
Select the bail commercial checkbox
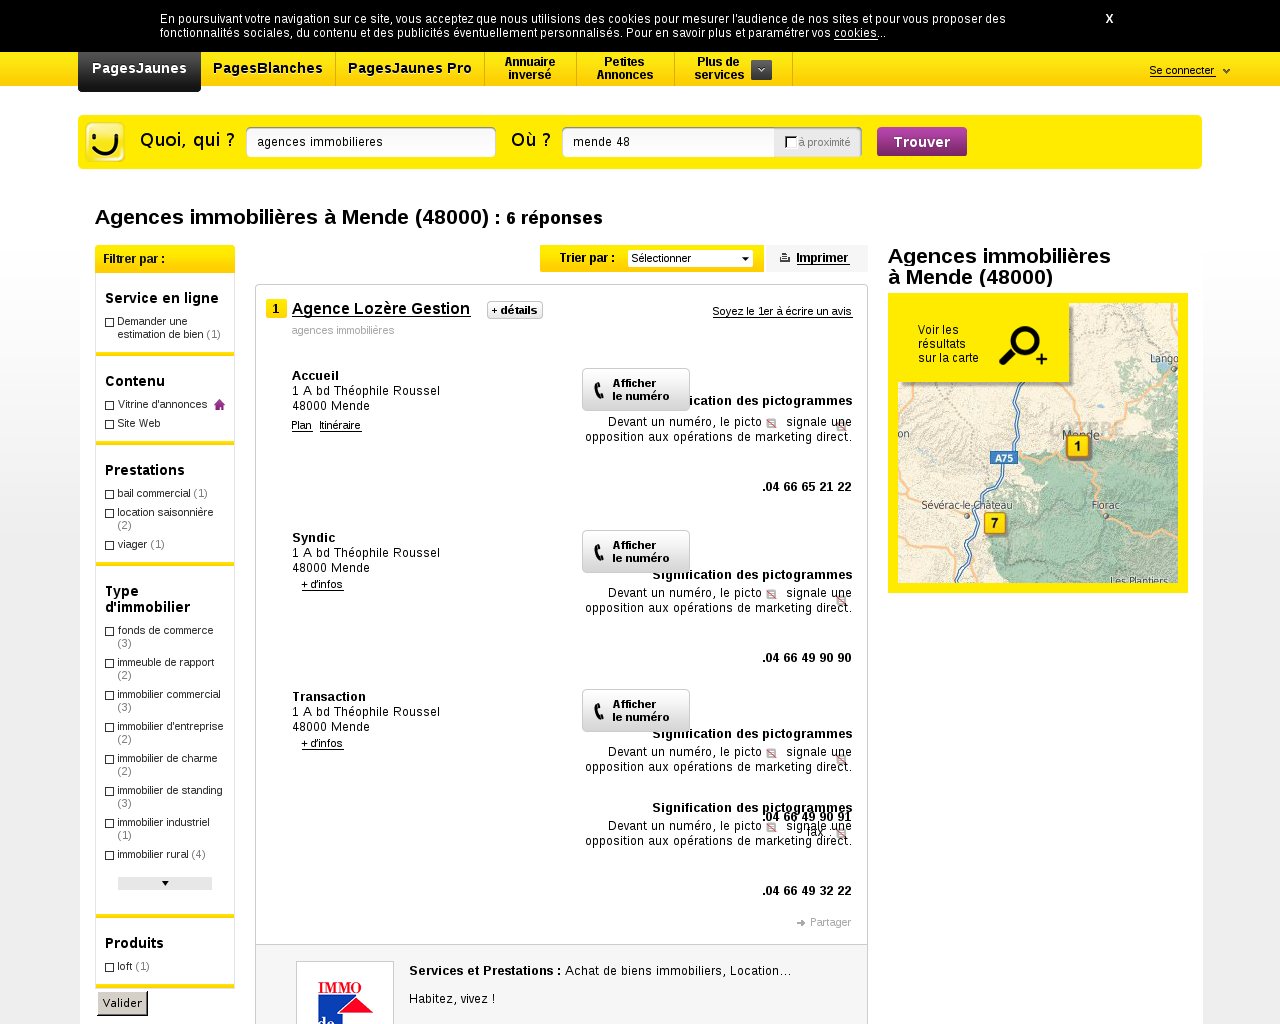point(110,494)
